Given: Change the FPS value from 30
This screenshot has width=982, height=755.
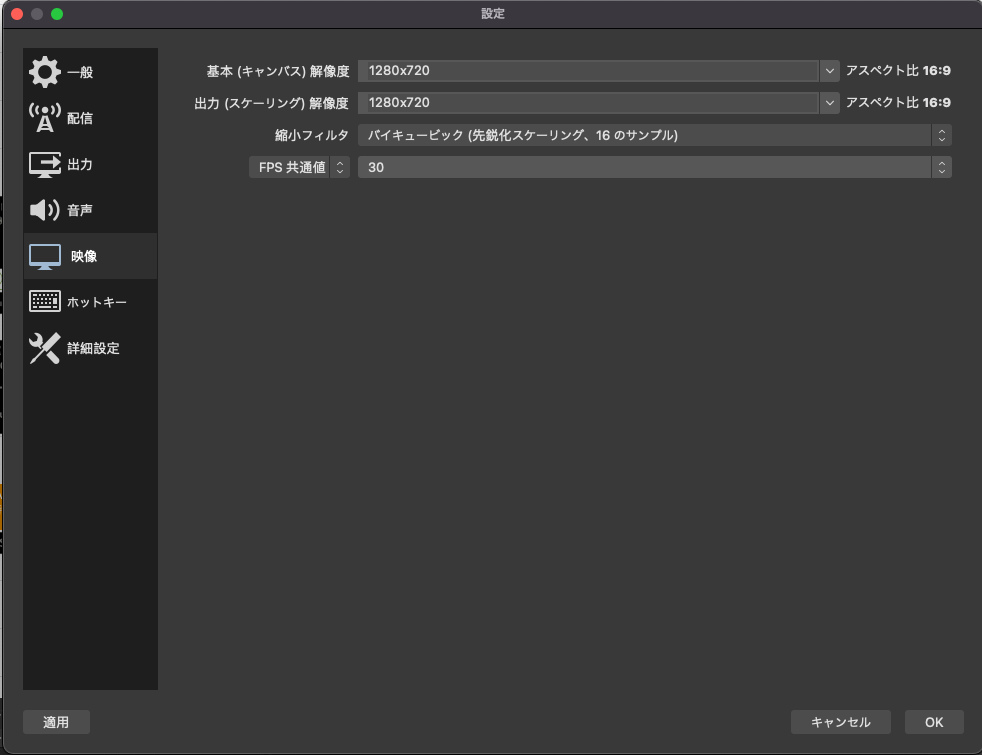Looking at the screenshot, I should click(650, 168).
